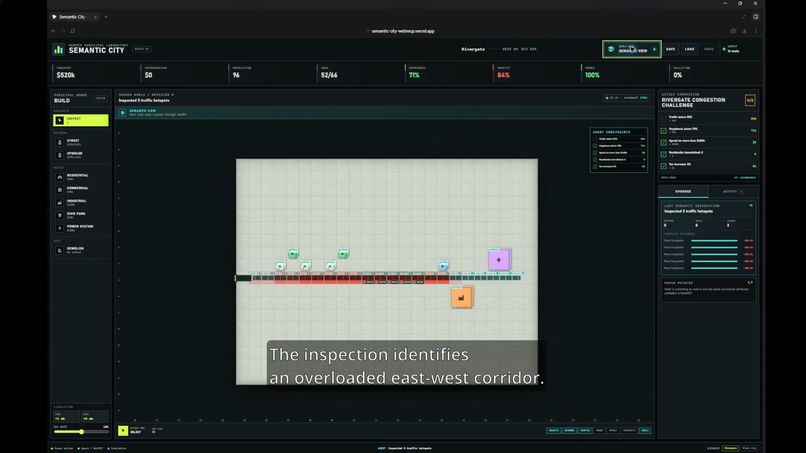Select the Demolish tool
The image size is (806, 453).
pyautogui.click(x=81, y=250)
